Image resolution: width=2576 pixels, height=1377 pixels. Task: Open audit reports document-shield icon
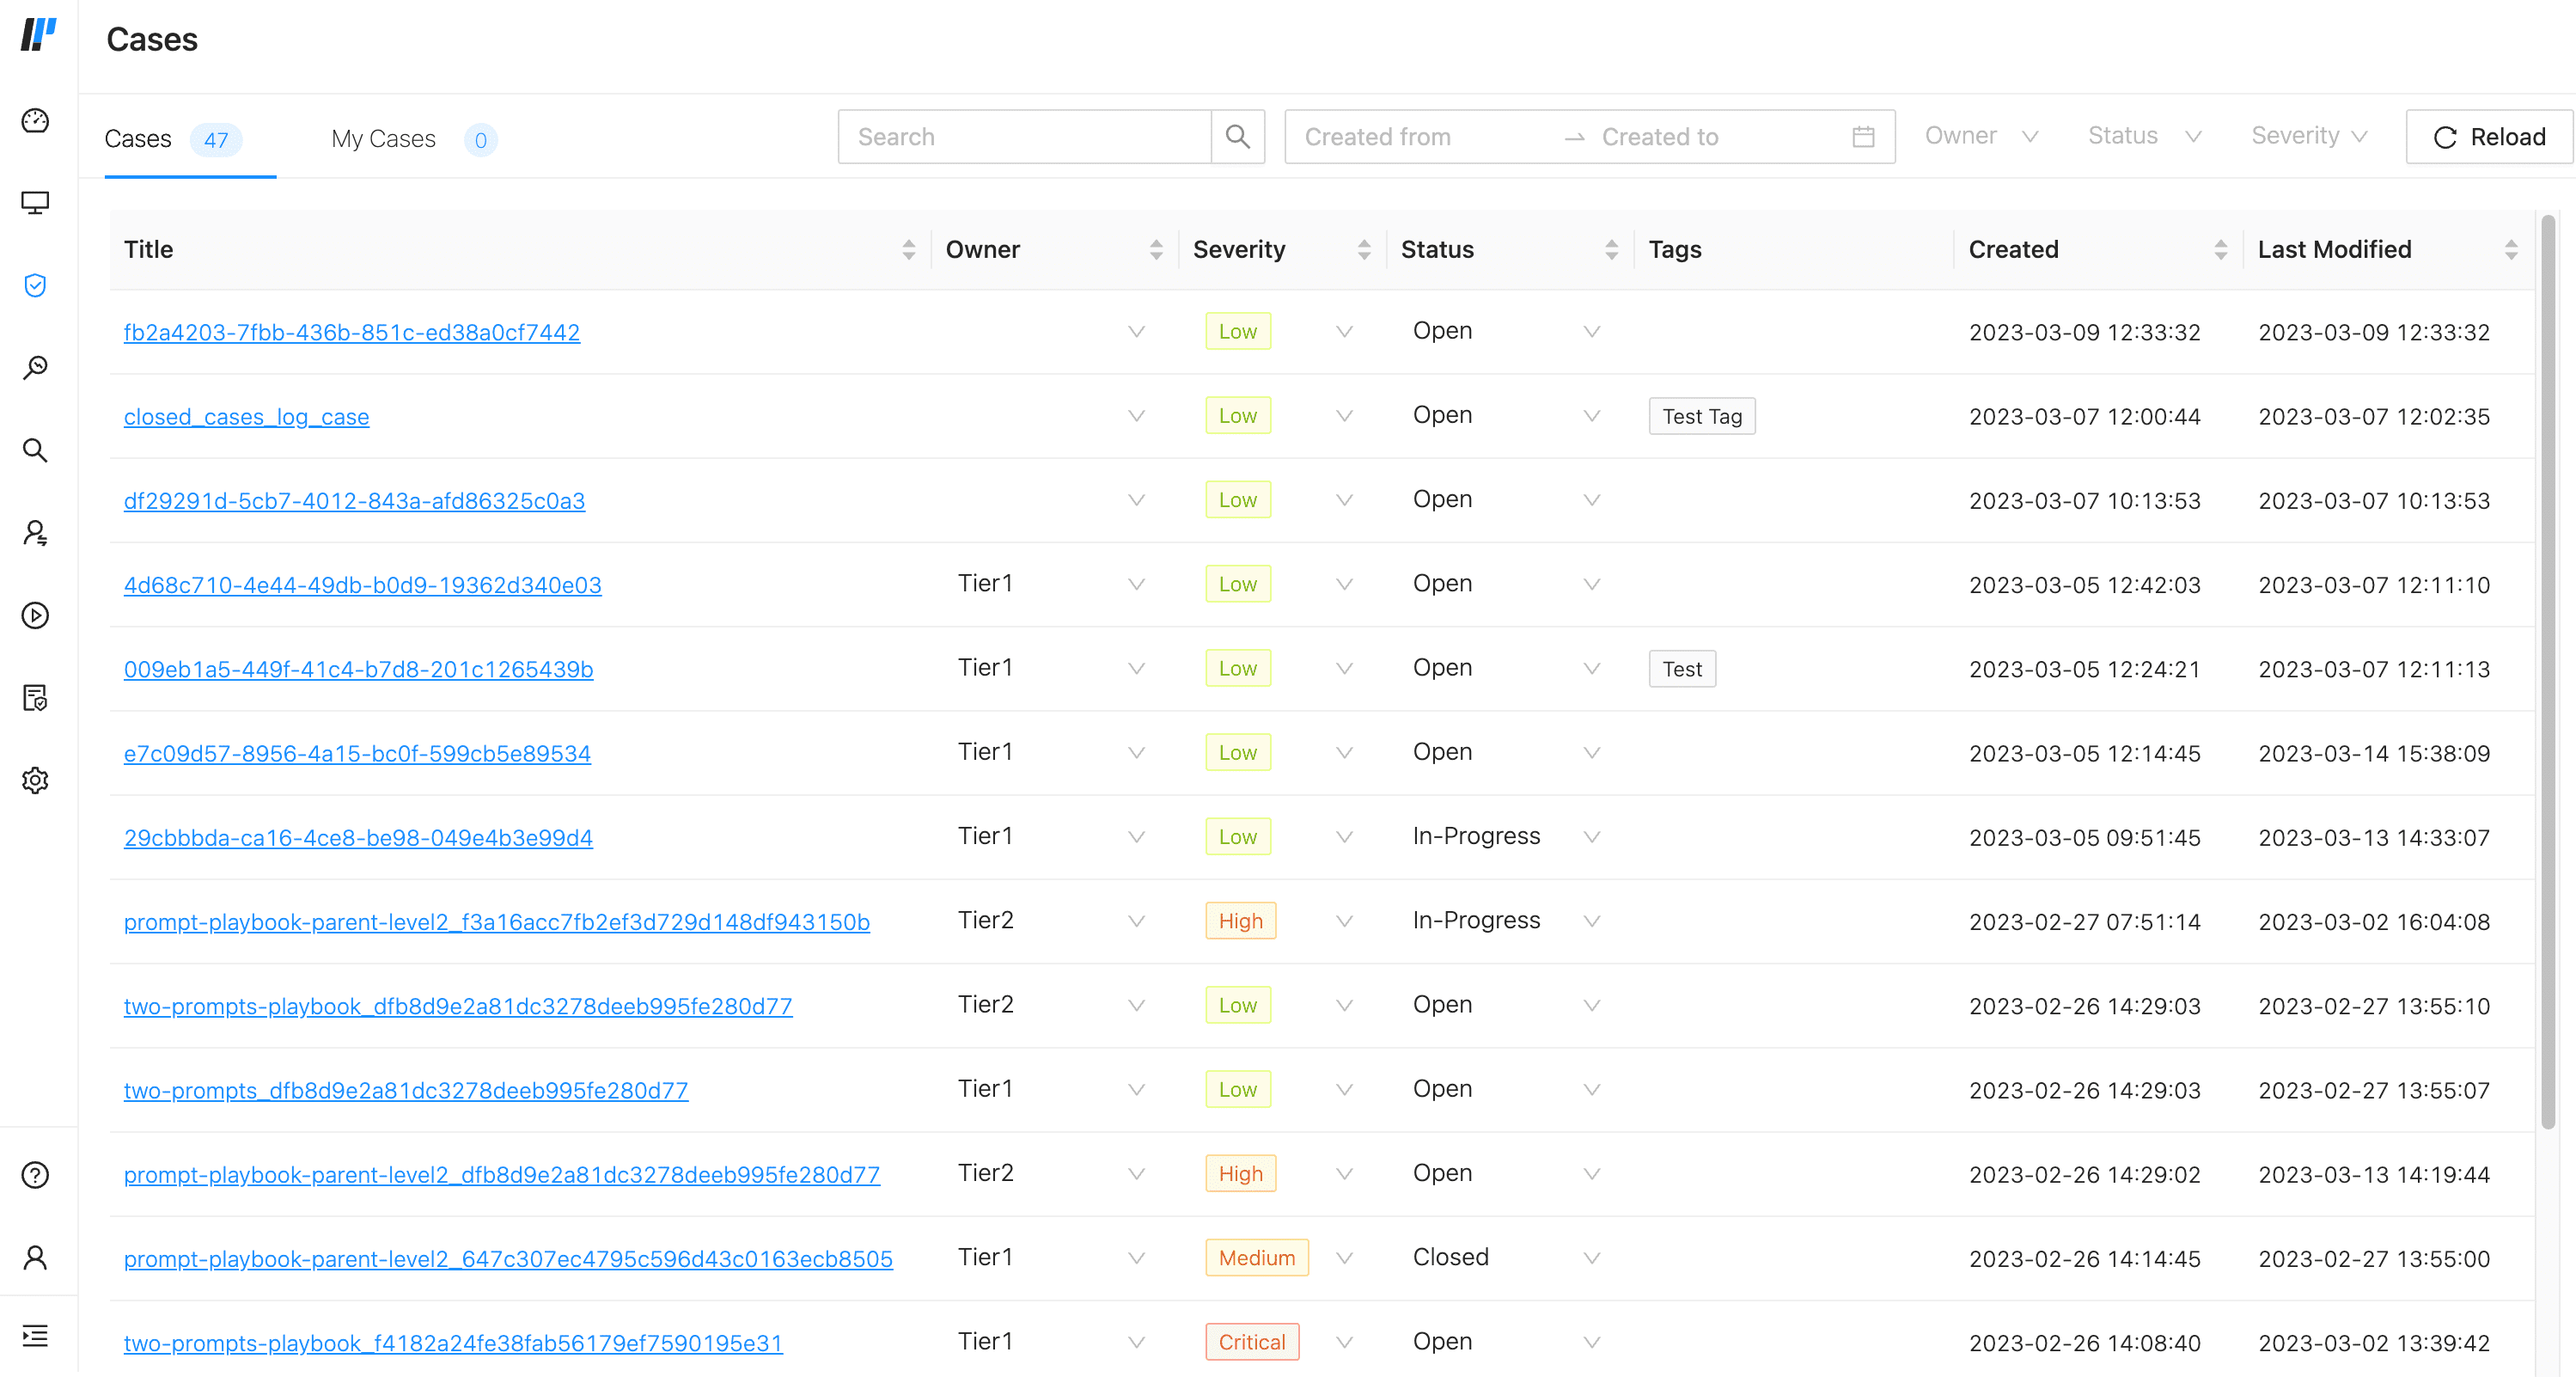[x=36, y=699]
